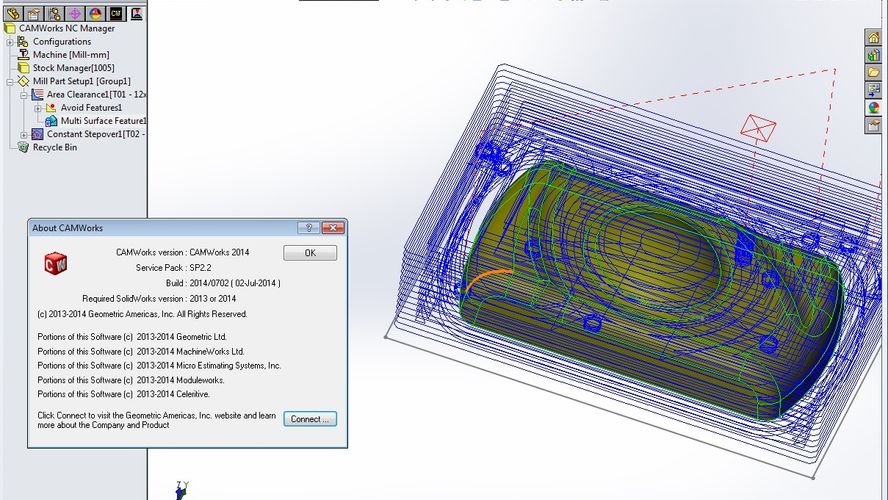The image size is (888, 500).
Task: Open the ConfigurationManager tab
Action: coord(54,13)
